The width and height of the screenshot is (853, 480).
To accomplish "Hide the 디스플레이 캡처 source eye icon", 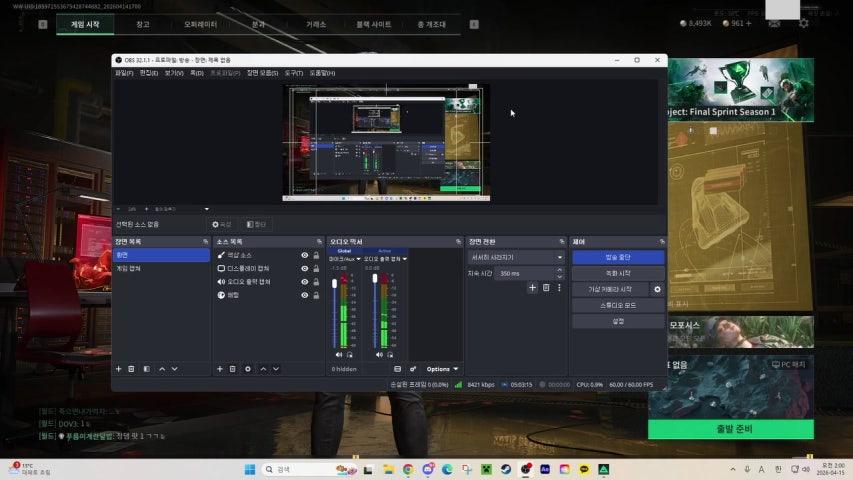I will click(305, 268).
